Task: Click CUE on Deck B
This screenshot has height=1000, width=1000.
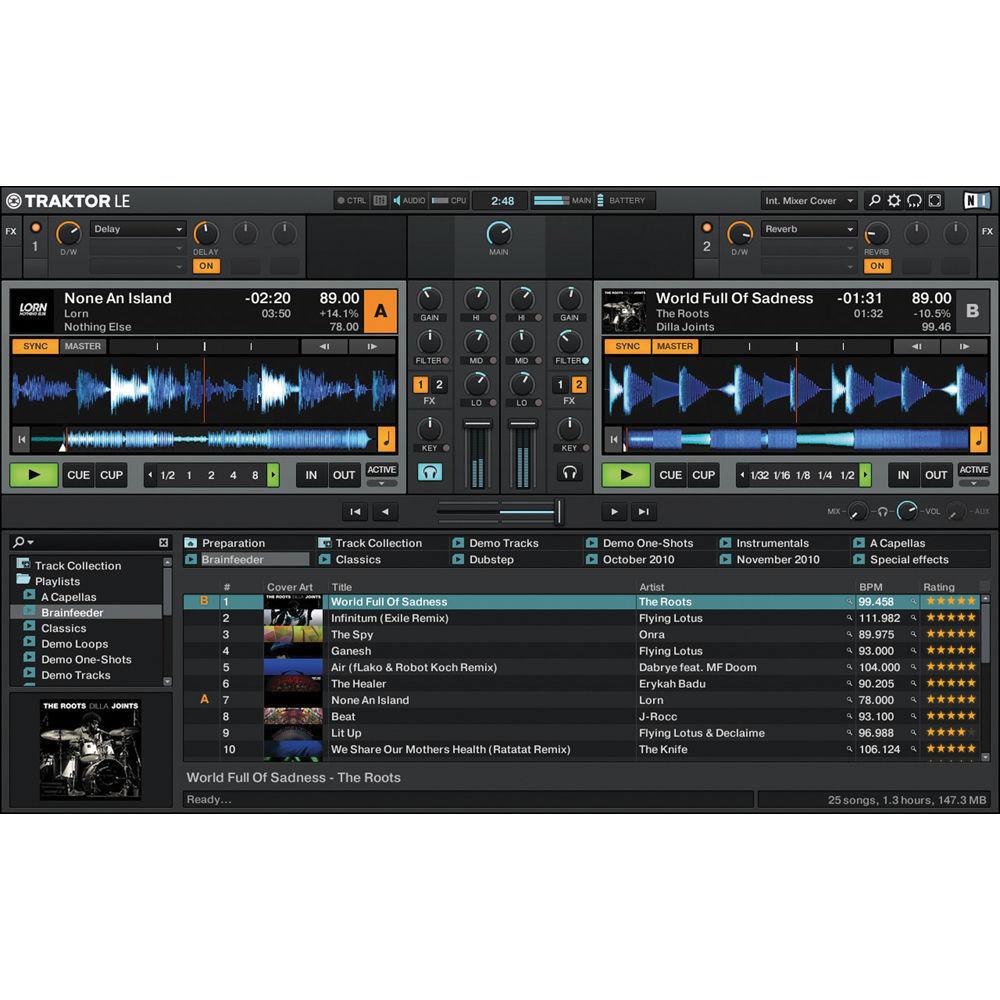Action: [x=671, y=475]
